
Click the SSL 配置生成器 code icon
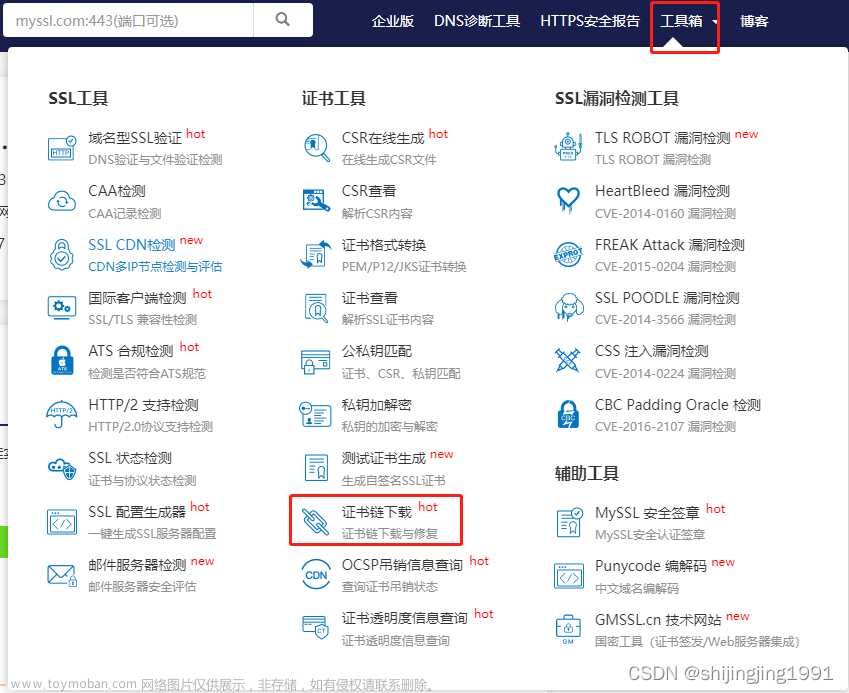click(x=62, y=522)
